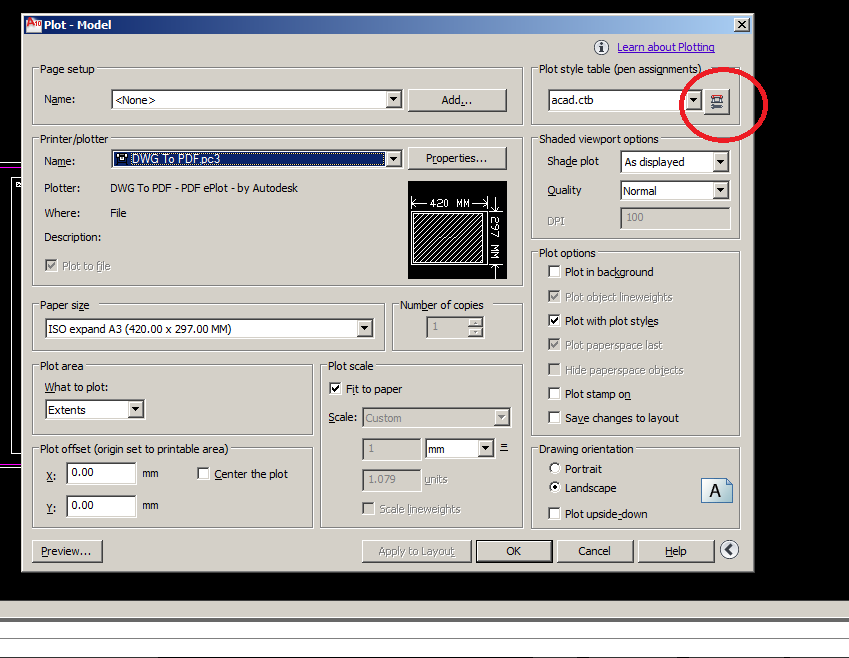Click the Plot to file checkbox
Viewport: 849px width, 658px height.
coord(51,265)
